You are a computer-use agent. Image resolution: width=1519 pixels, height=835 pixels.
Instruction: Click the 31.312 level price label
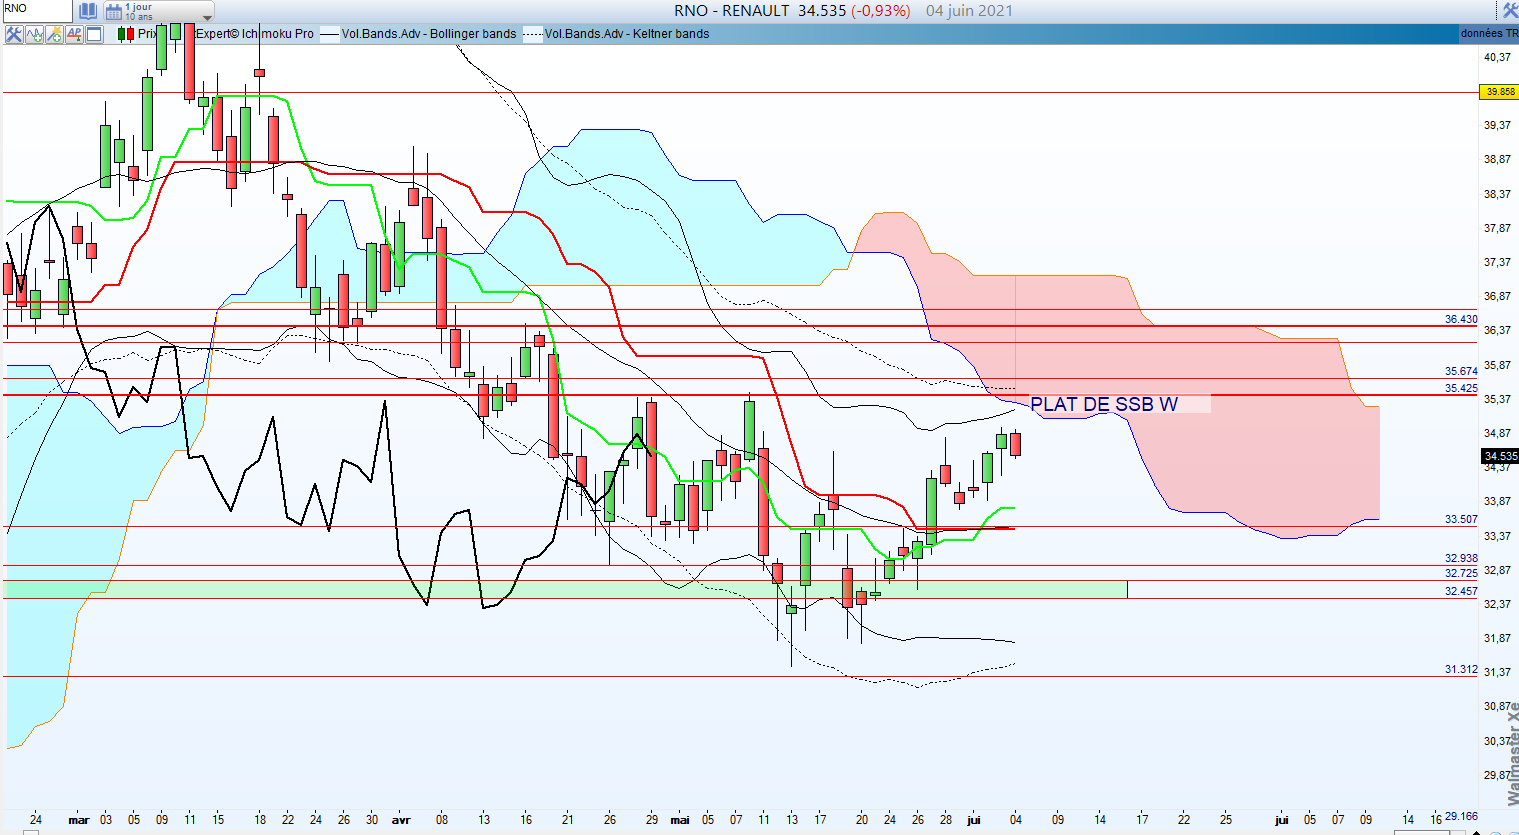tap(1461, 670)
